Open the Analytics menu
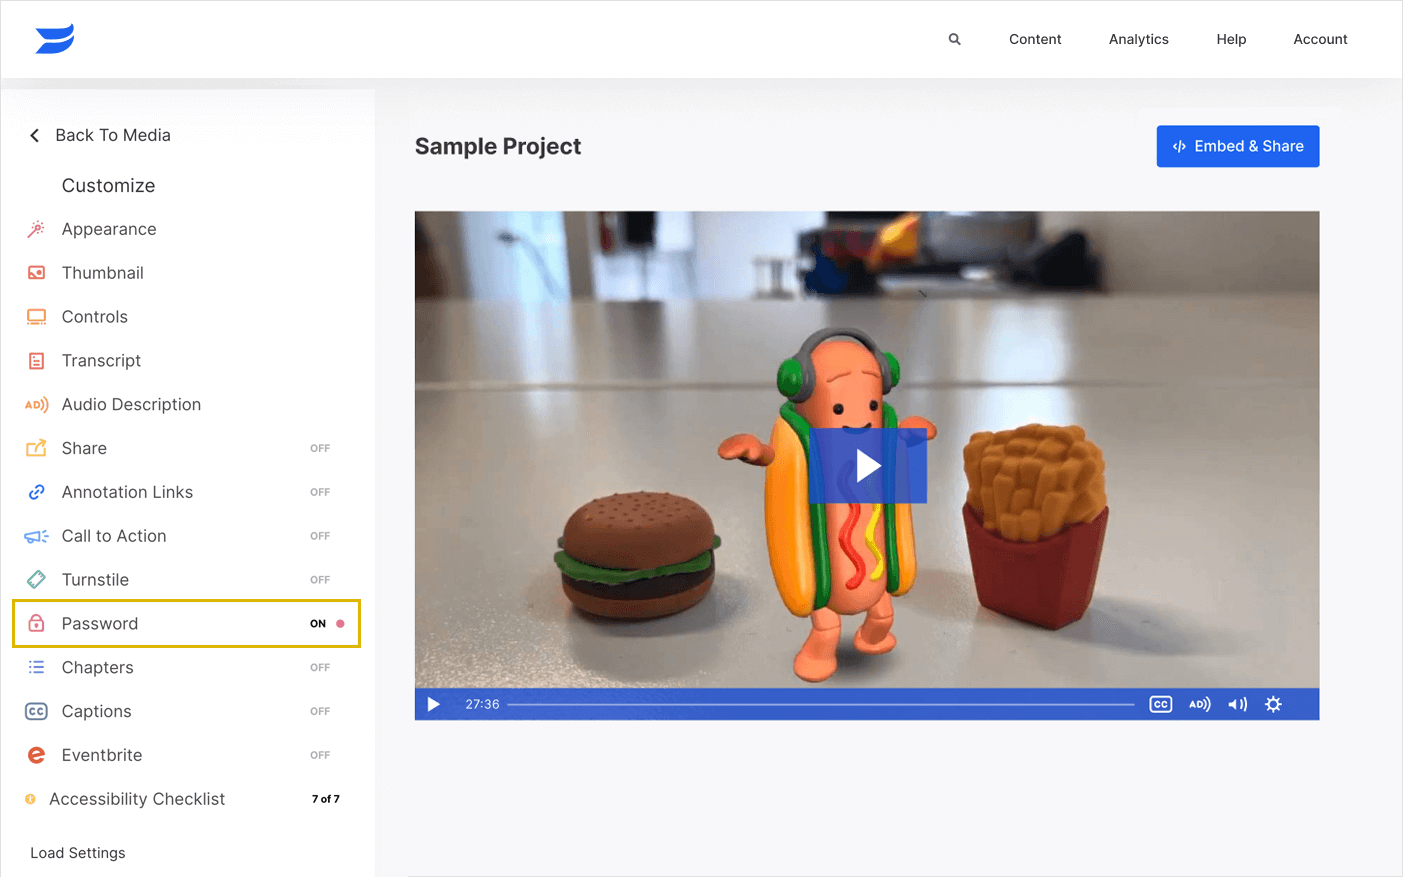 1138,39
